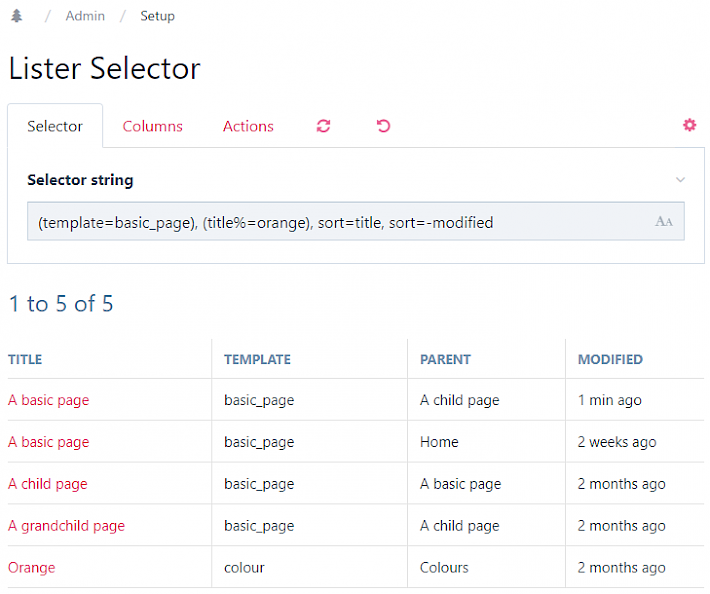Select the Selector tab
Screen dimensions: 710x594
(x=55, y=126)
